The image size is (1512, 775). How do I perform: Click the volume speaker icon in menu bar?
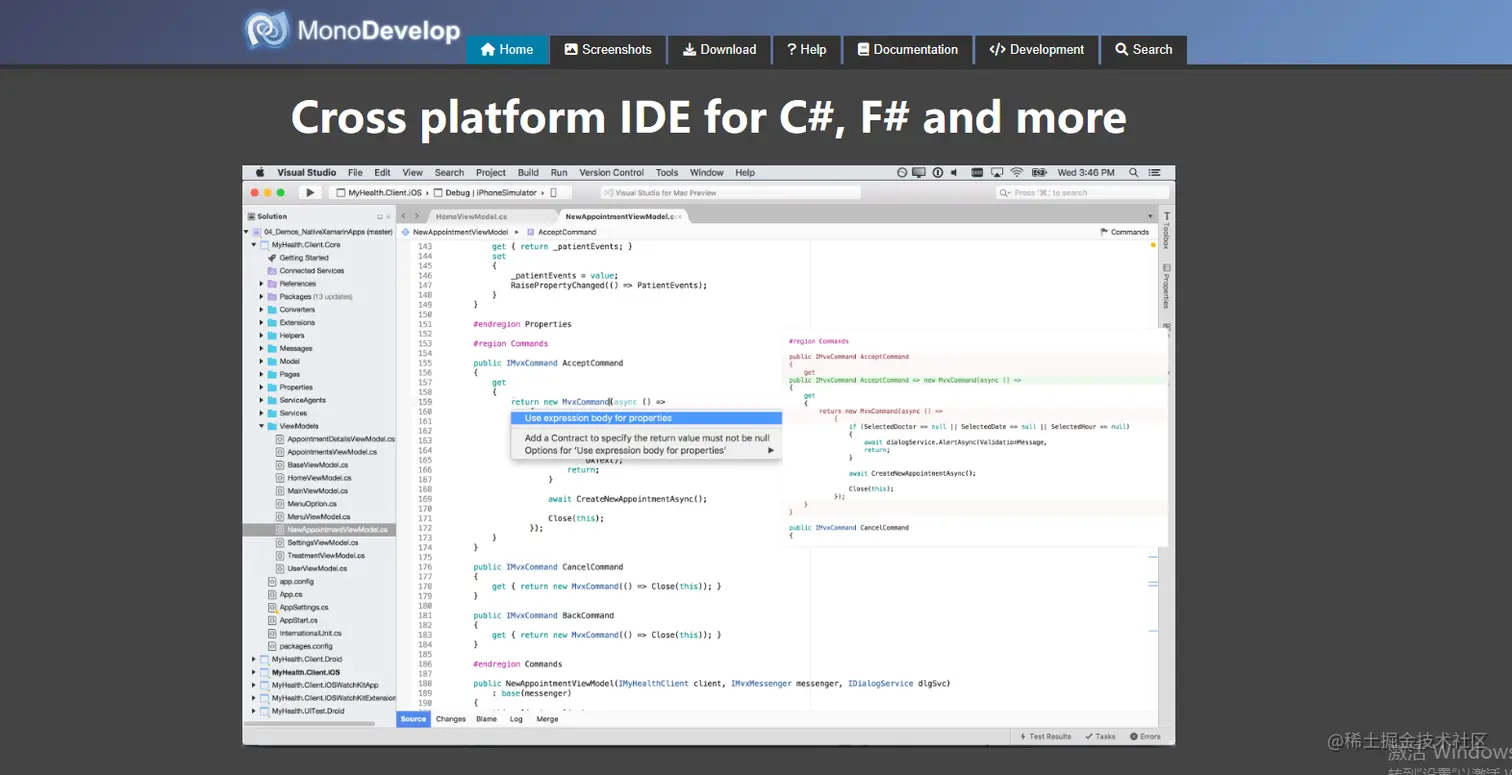click(954, 172)
